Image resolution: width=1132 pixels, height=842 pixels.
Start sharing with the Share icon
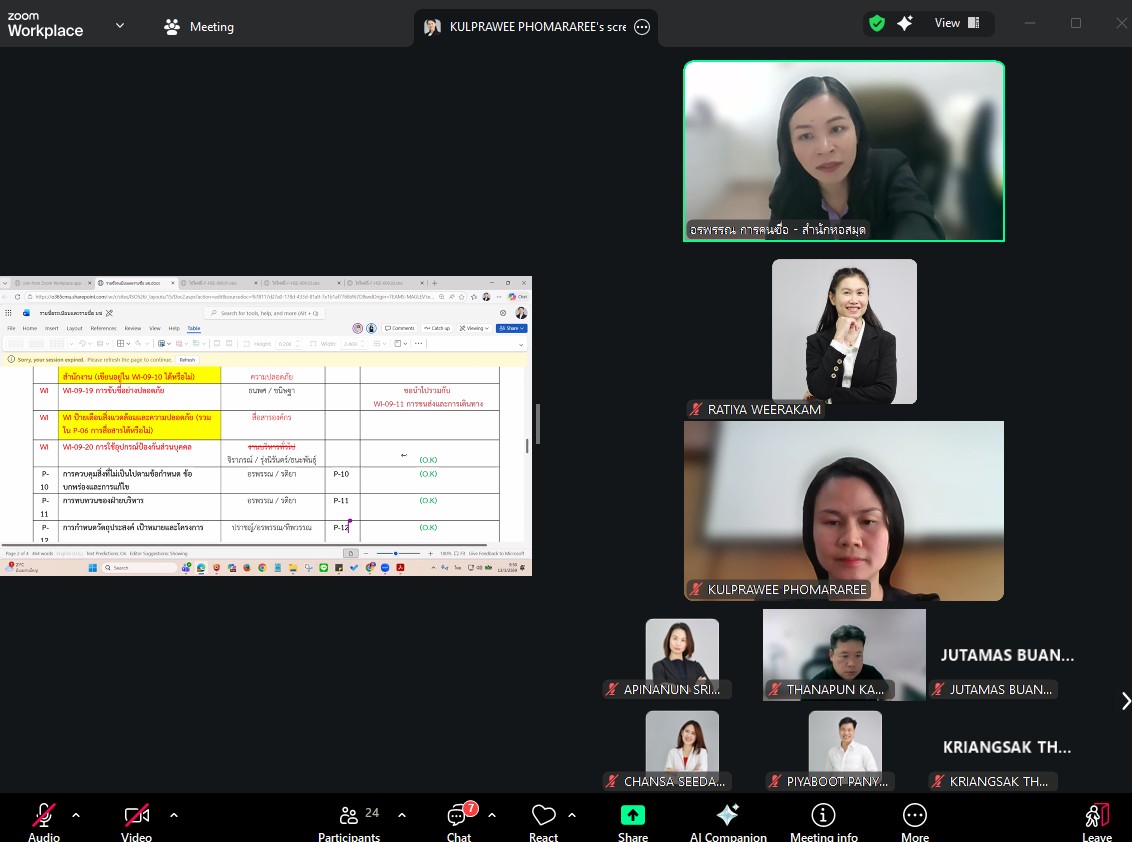[x=633, y=815]
